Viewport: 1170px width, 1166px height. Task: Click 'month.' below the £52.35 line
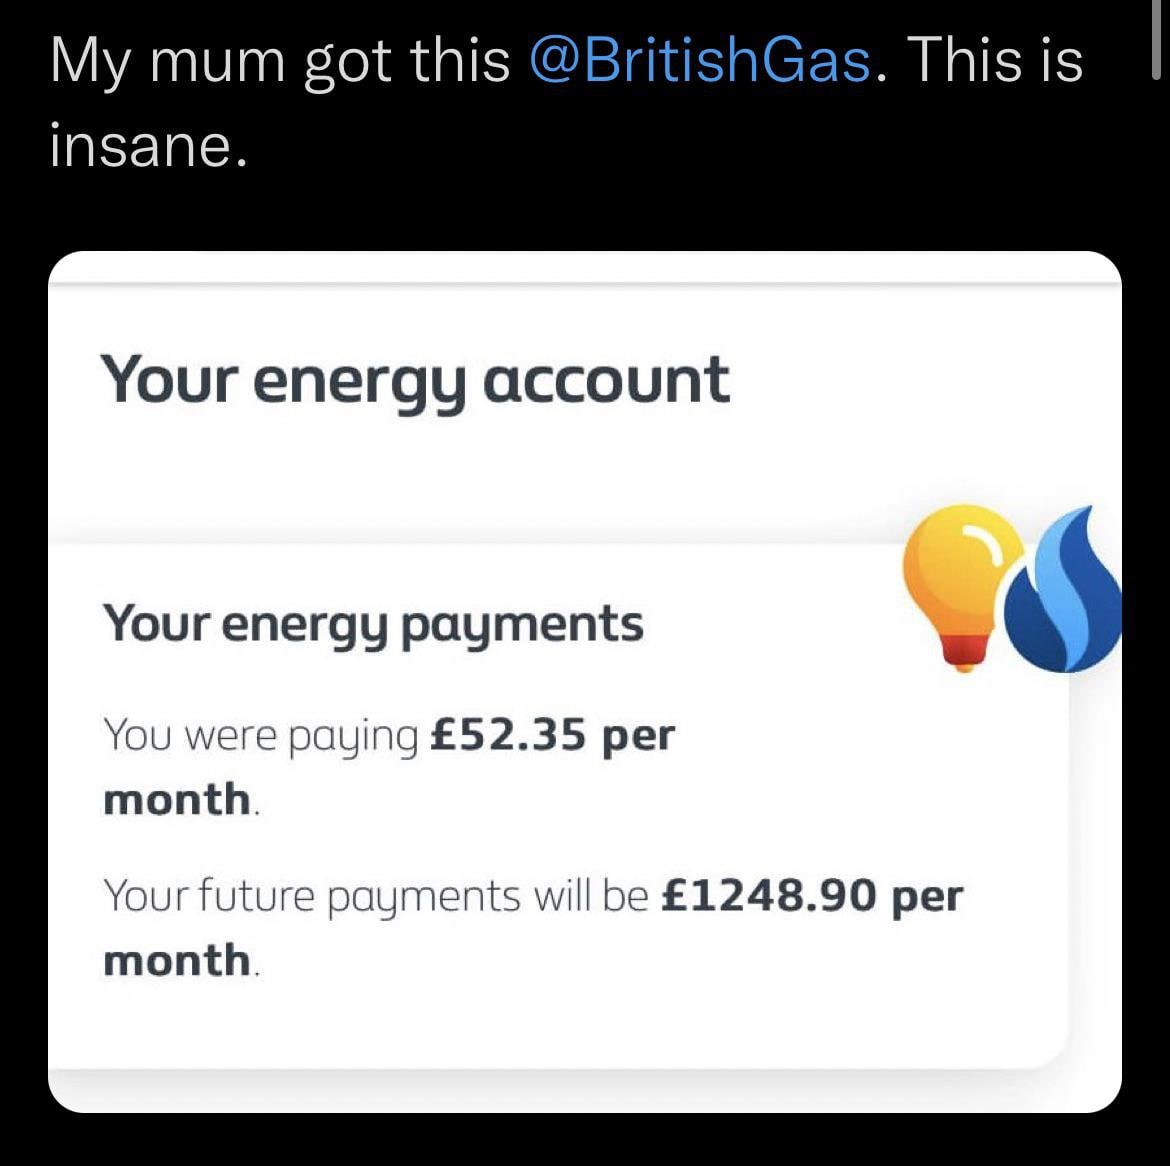pyautogui.click(x=181, y=801)
